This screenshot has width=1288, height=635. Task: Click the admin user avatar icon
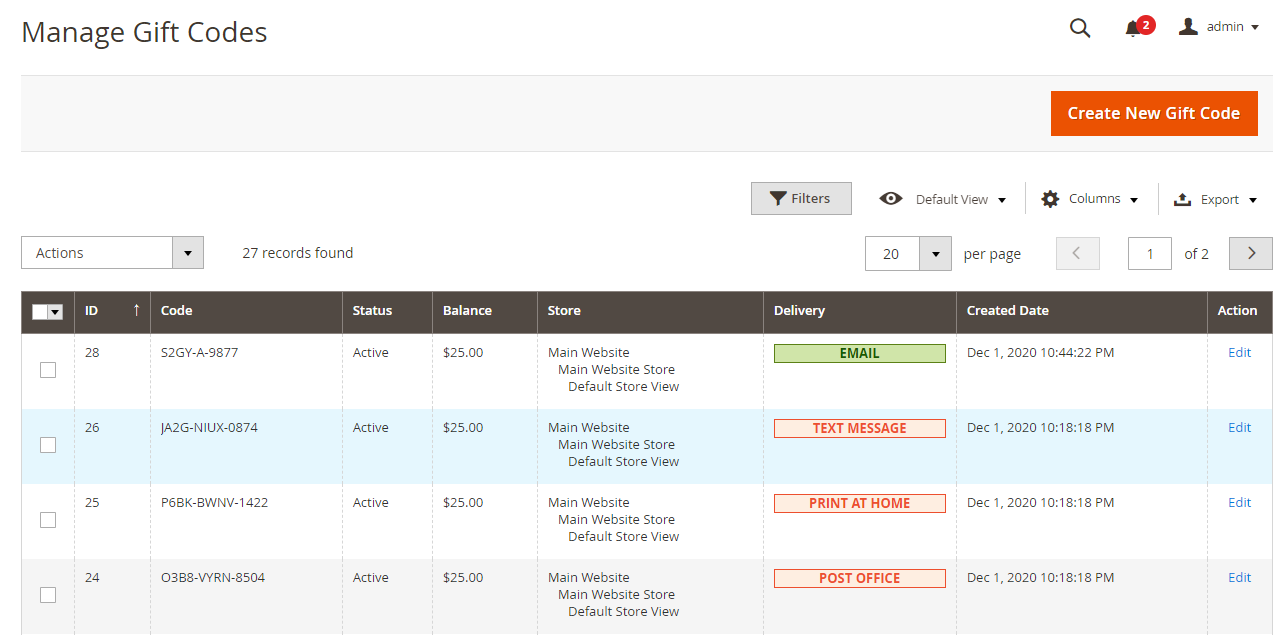[x=1188, y=27]
